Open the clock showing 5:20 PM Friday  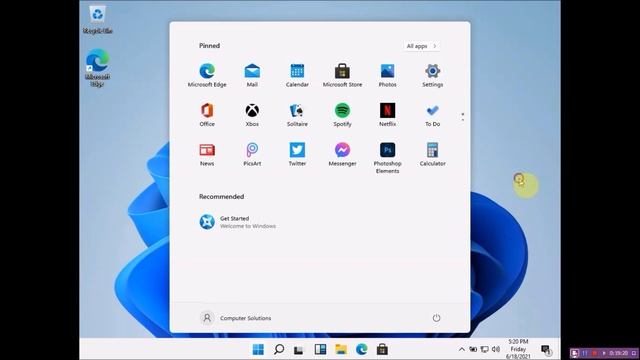click(x=518, y=349)
